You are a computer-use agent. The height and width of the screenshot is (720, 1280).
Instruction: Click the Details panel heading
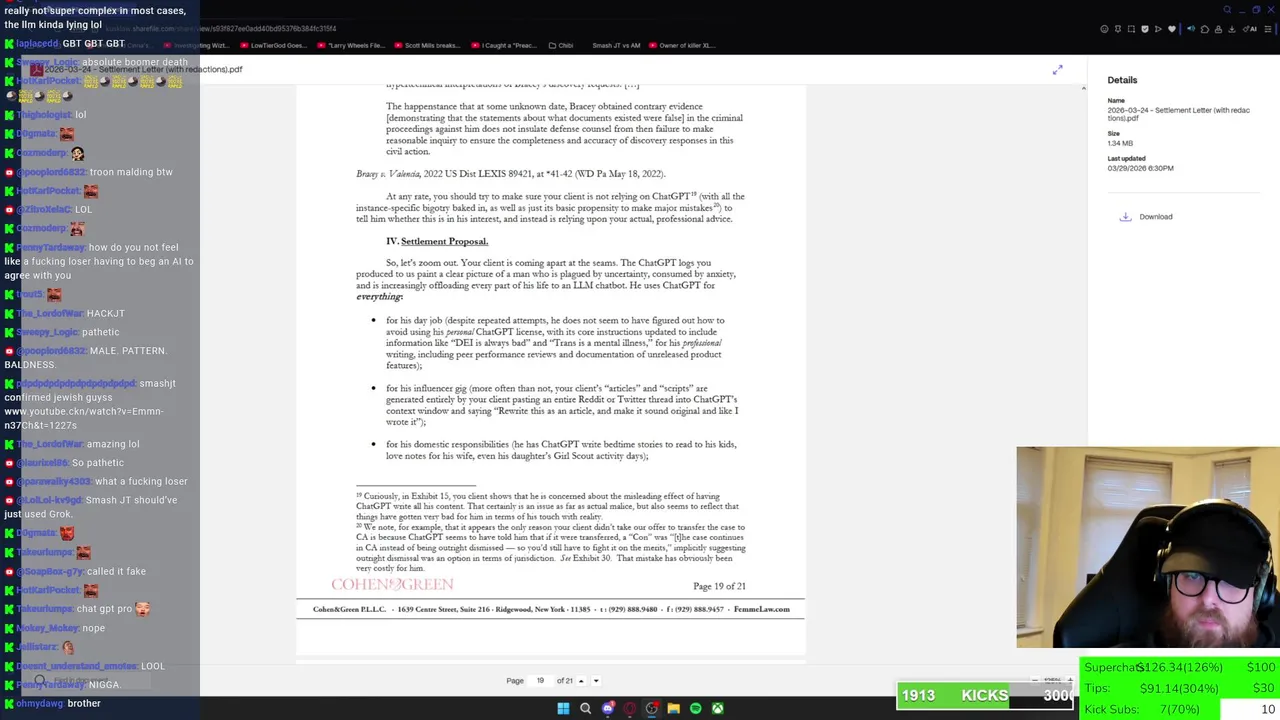pyautogui.click(x=1122, y=80)
